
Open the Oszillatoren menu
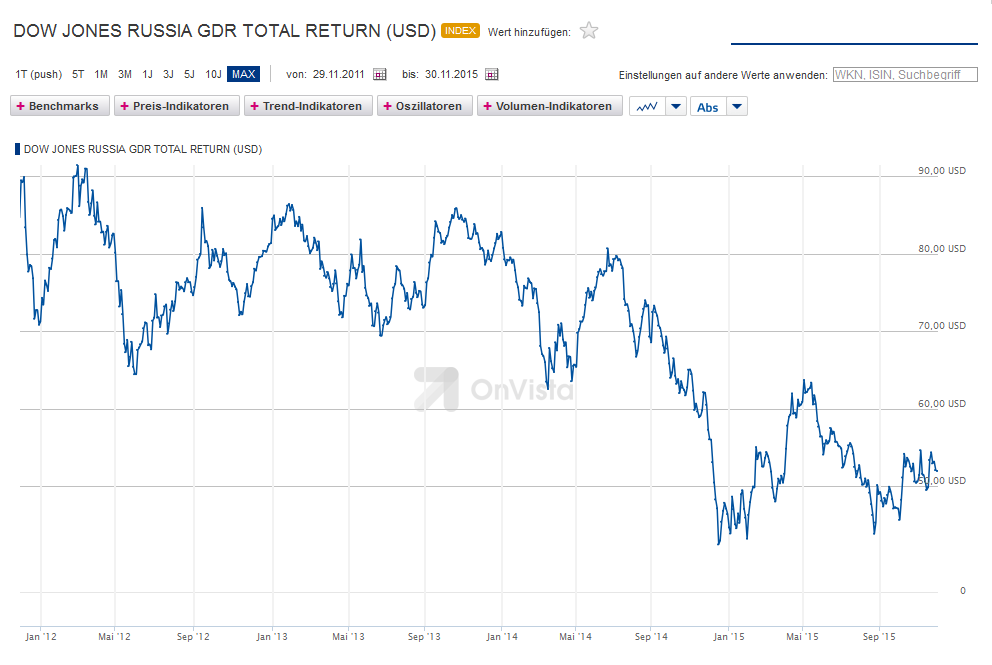click(x=425, y=106)
